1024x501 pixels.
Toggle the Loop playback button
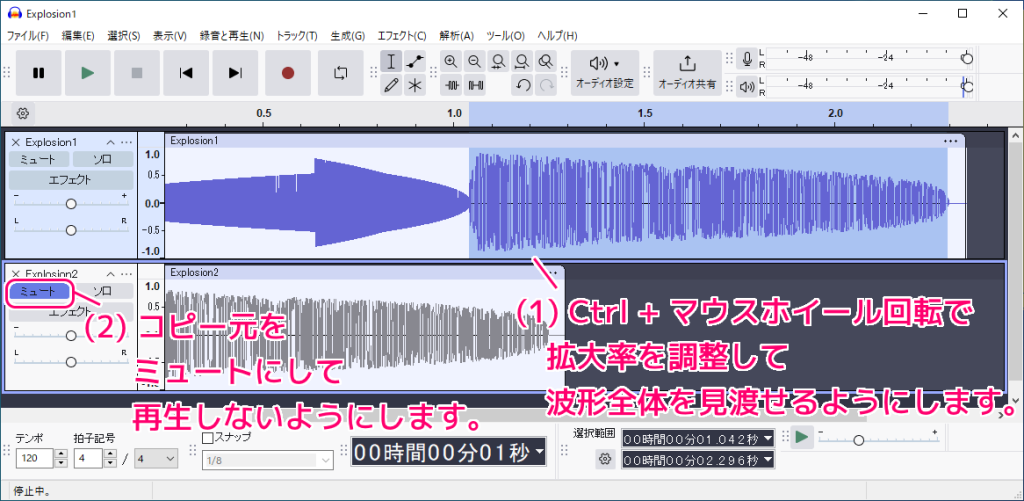pos(341,73)
